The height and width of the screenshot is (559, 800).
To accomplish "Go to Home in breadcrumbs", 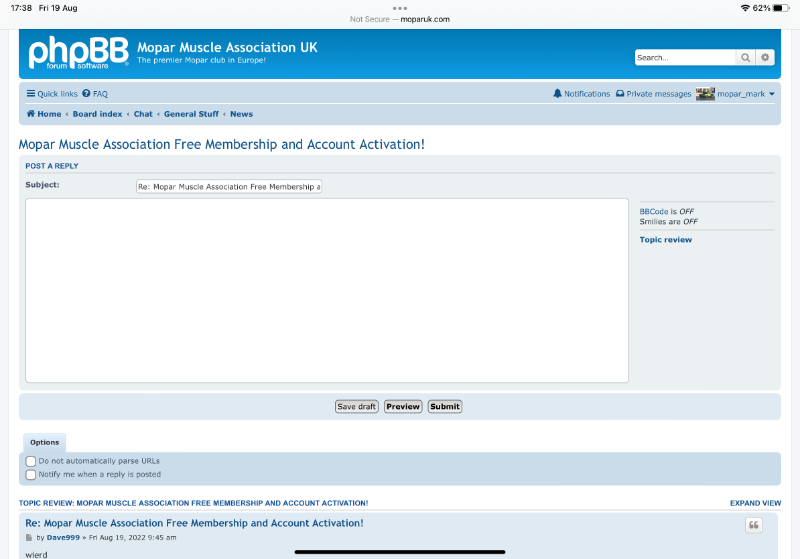I will [x=44, y=114].
